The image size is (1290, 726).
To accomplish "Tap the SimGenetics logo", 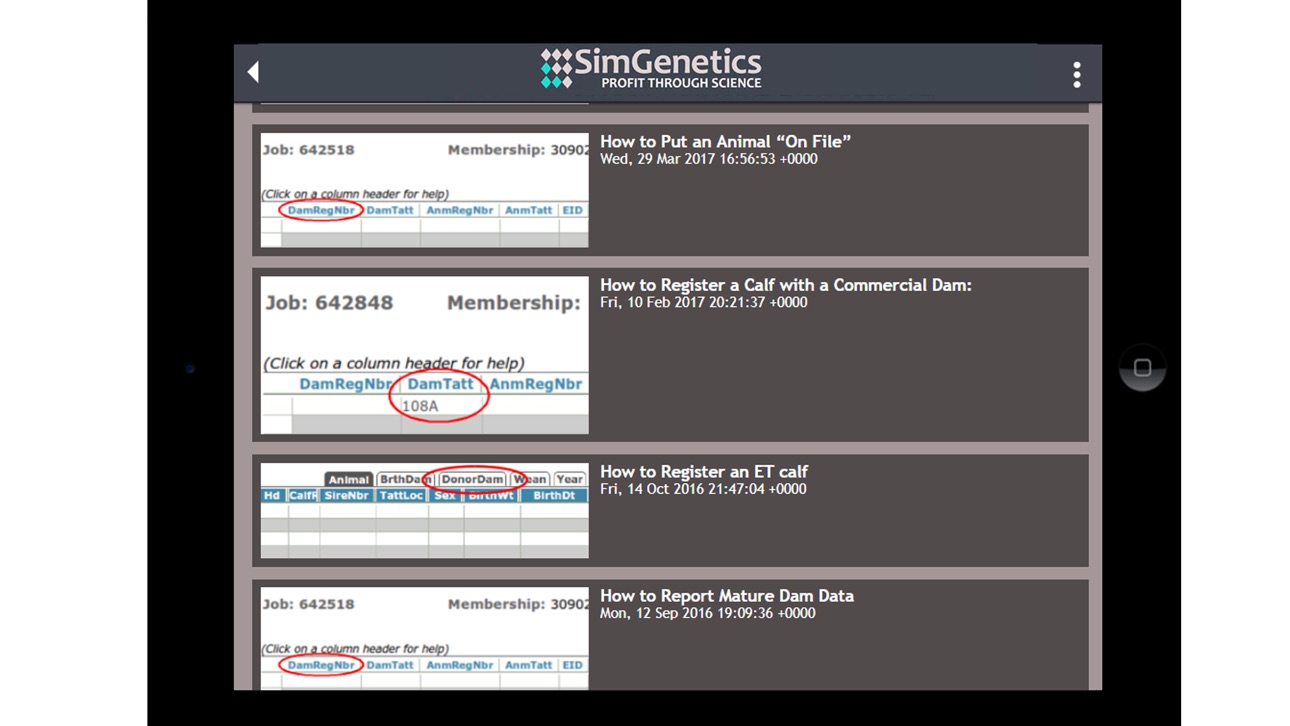I will [651, 69].
